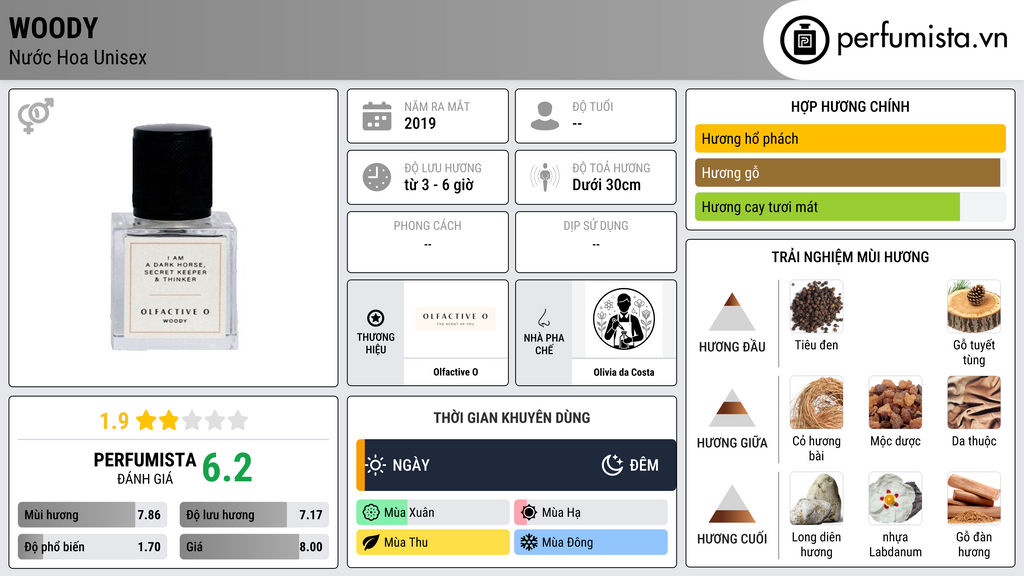The height and width of the screenshot is (576, 1024).
Task: Click the Hương cuối pyramid icon
Action: (x=732, y=504)
